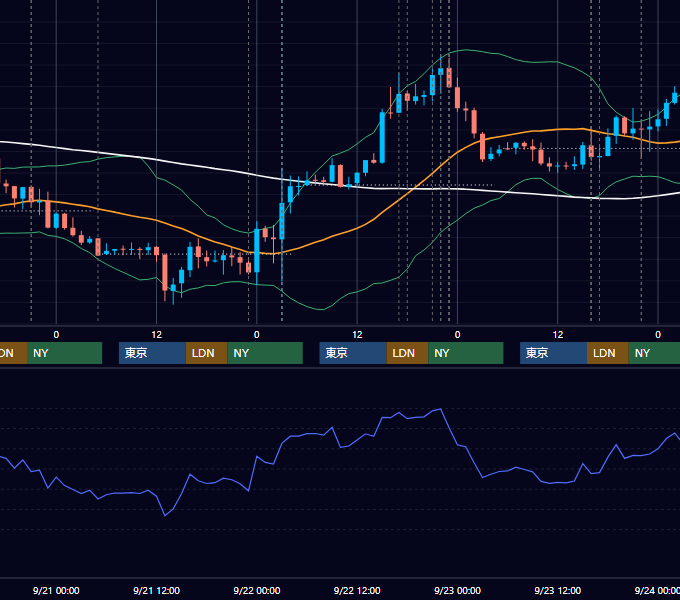The width and height of the screenshot is (680, 600).
Task: Select the LDN session block on 9/23
Action: (x=608, y=353)
